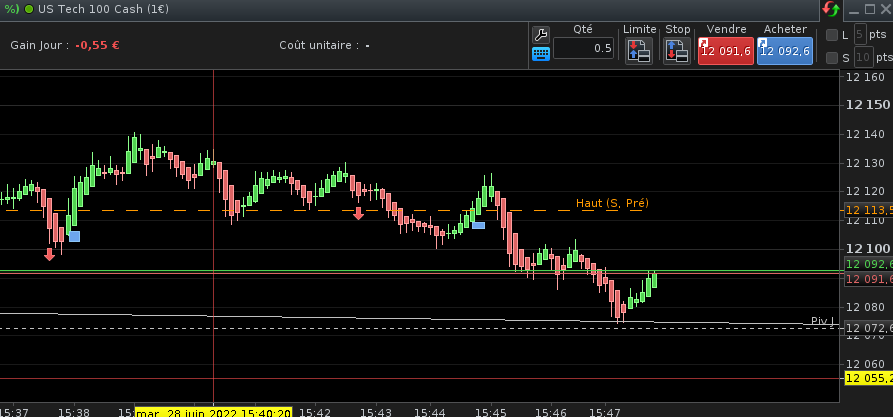Click the 15:47 time axis label
The width and height of the screenshot is (893, 417).
pos(604,412)
